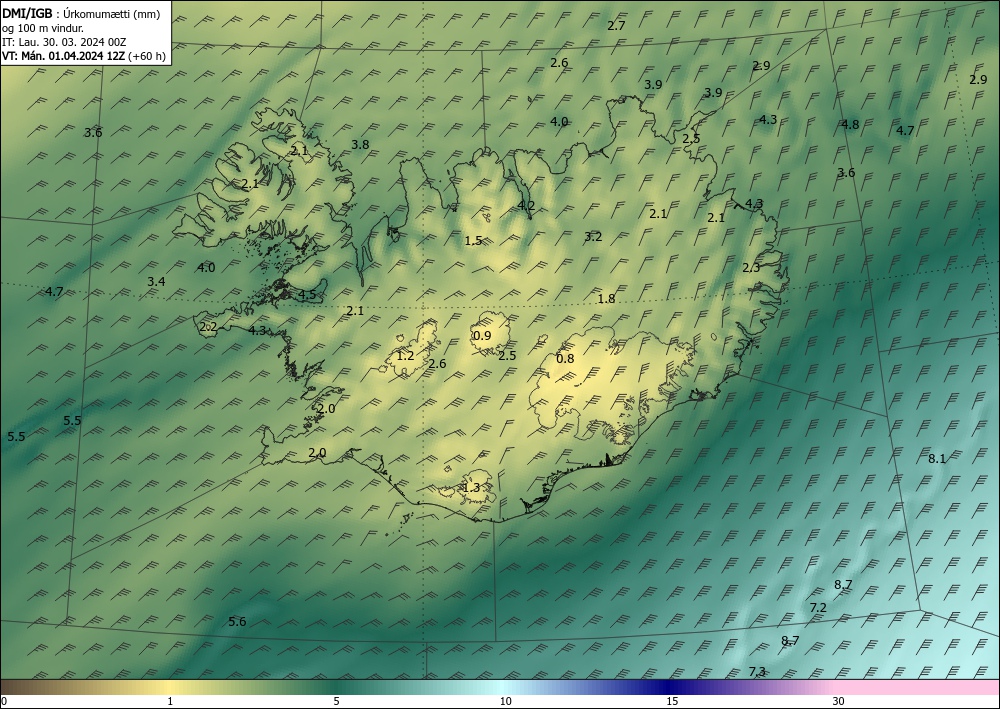The width and height of the screenshot is (1000, 709).
Task: Click the map value 3.8
Action: tap(360, 145)
